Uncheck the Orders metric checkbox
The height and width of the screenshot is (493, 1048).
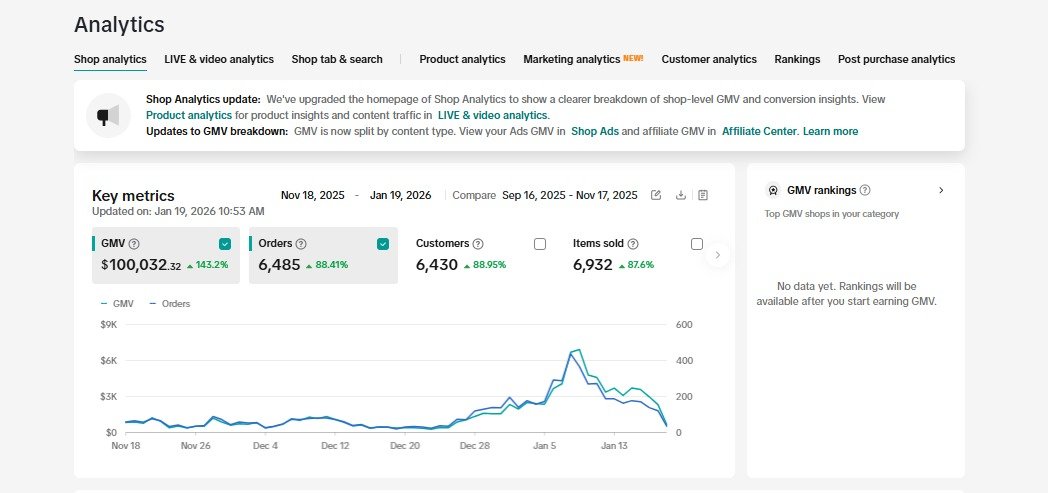pos(383,244)
